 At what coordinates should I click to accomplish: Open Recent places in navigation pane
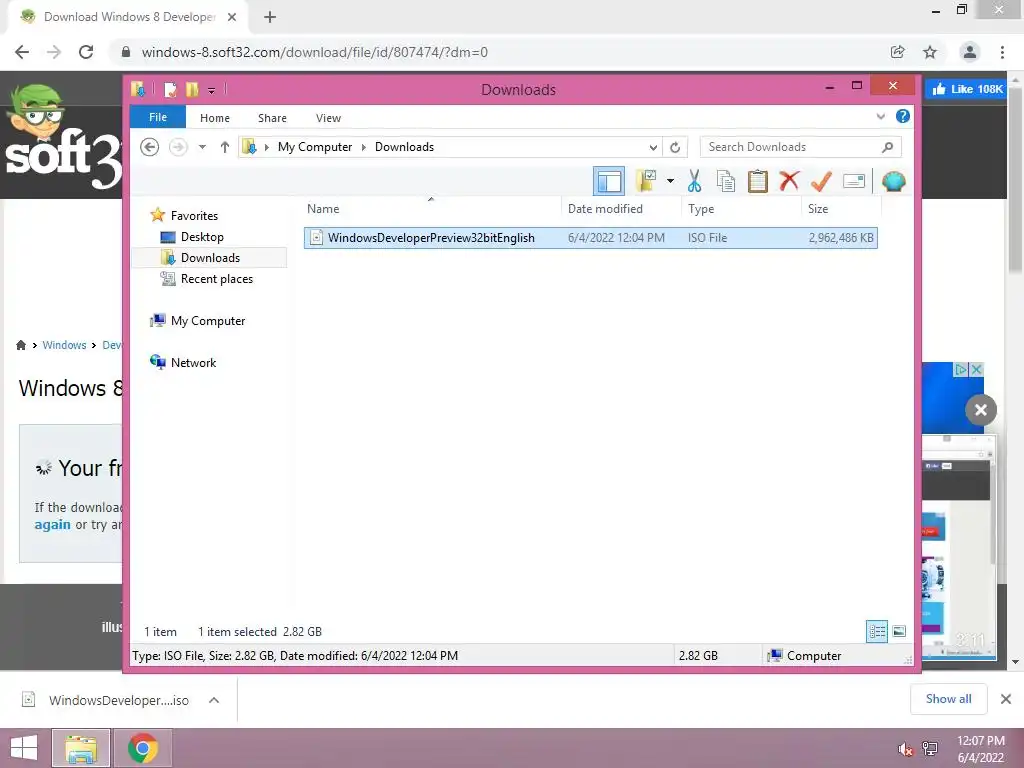coord(216,279)
